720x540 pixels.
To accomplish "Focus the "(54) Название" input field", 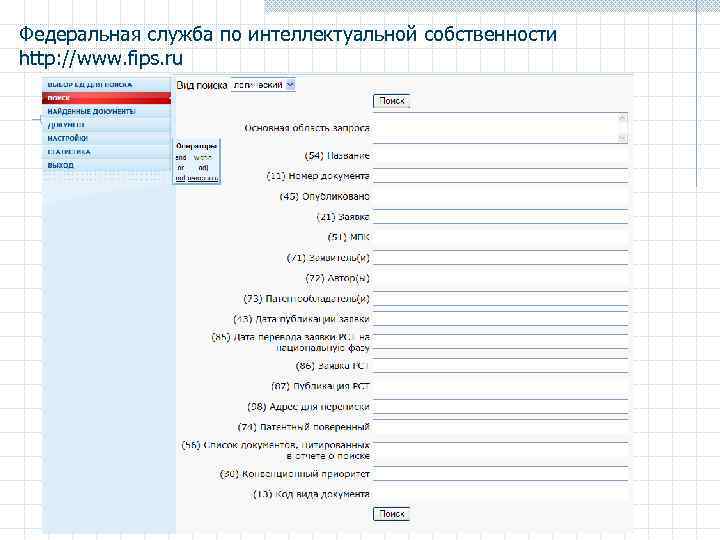I will [x=501, y=156].
